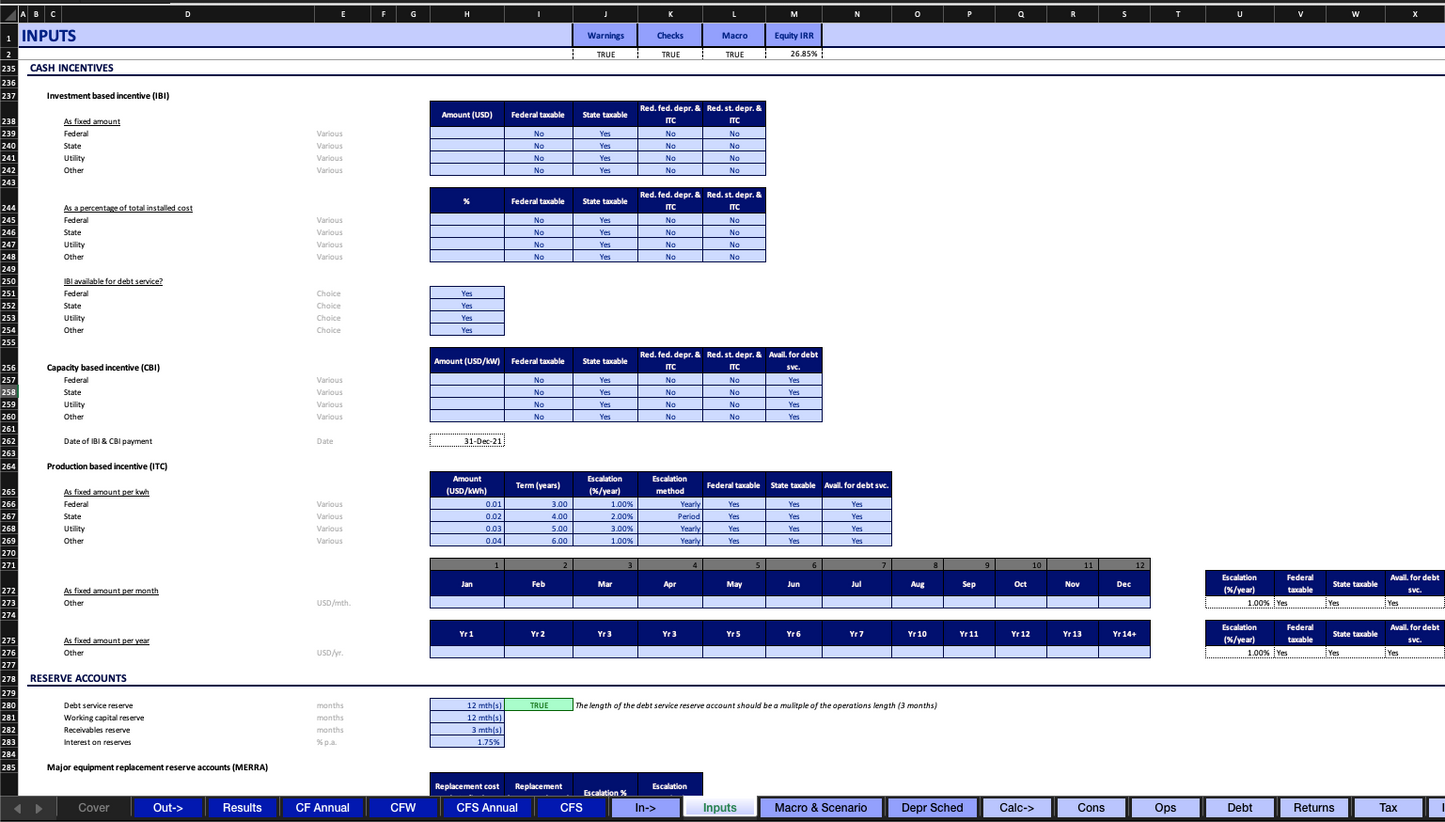Open the Cover sheet tab
Screen dimensions: 1445x822
coord(94,807)
